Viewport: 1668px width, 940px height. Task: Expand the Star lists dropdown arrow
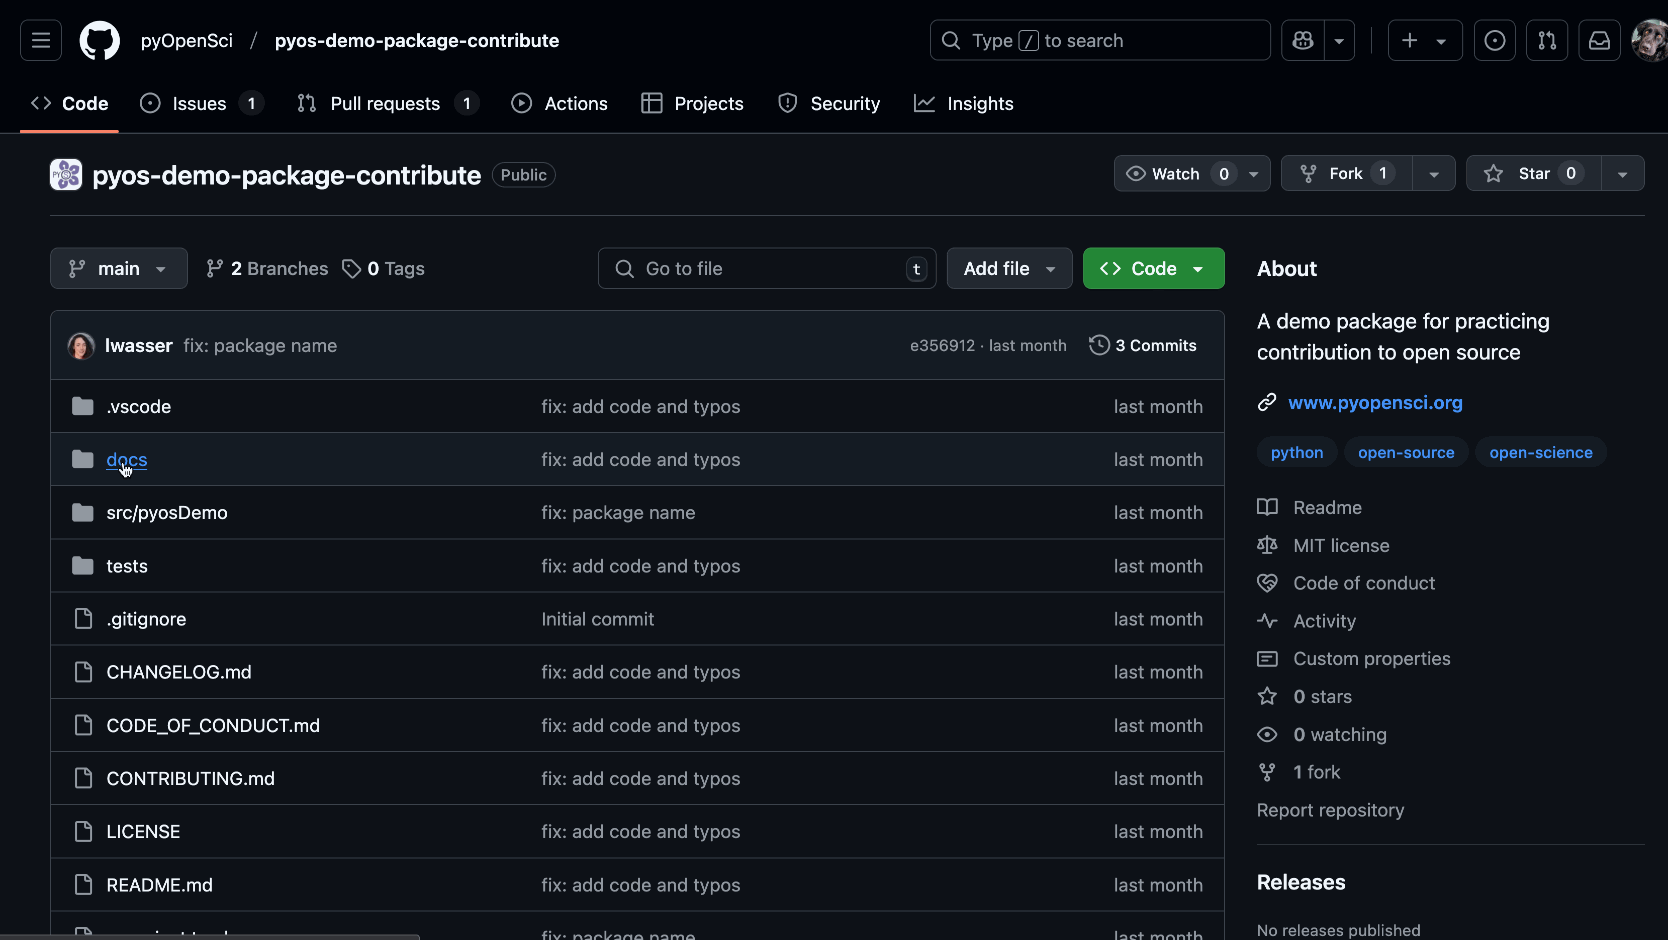(x=1623, y=173)
